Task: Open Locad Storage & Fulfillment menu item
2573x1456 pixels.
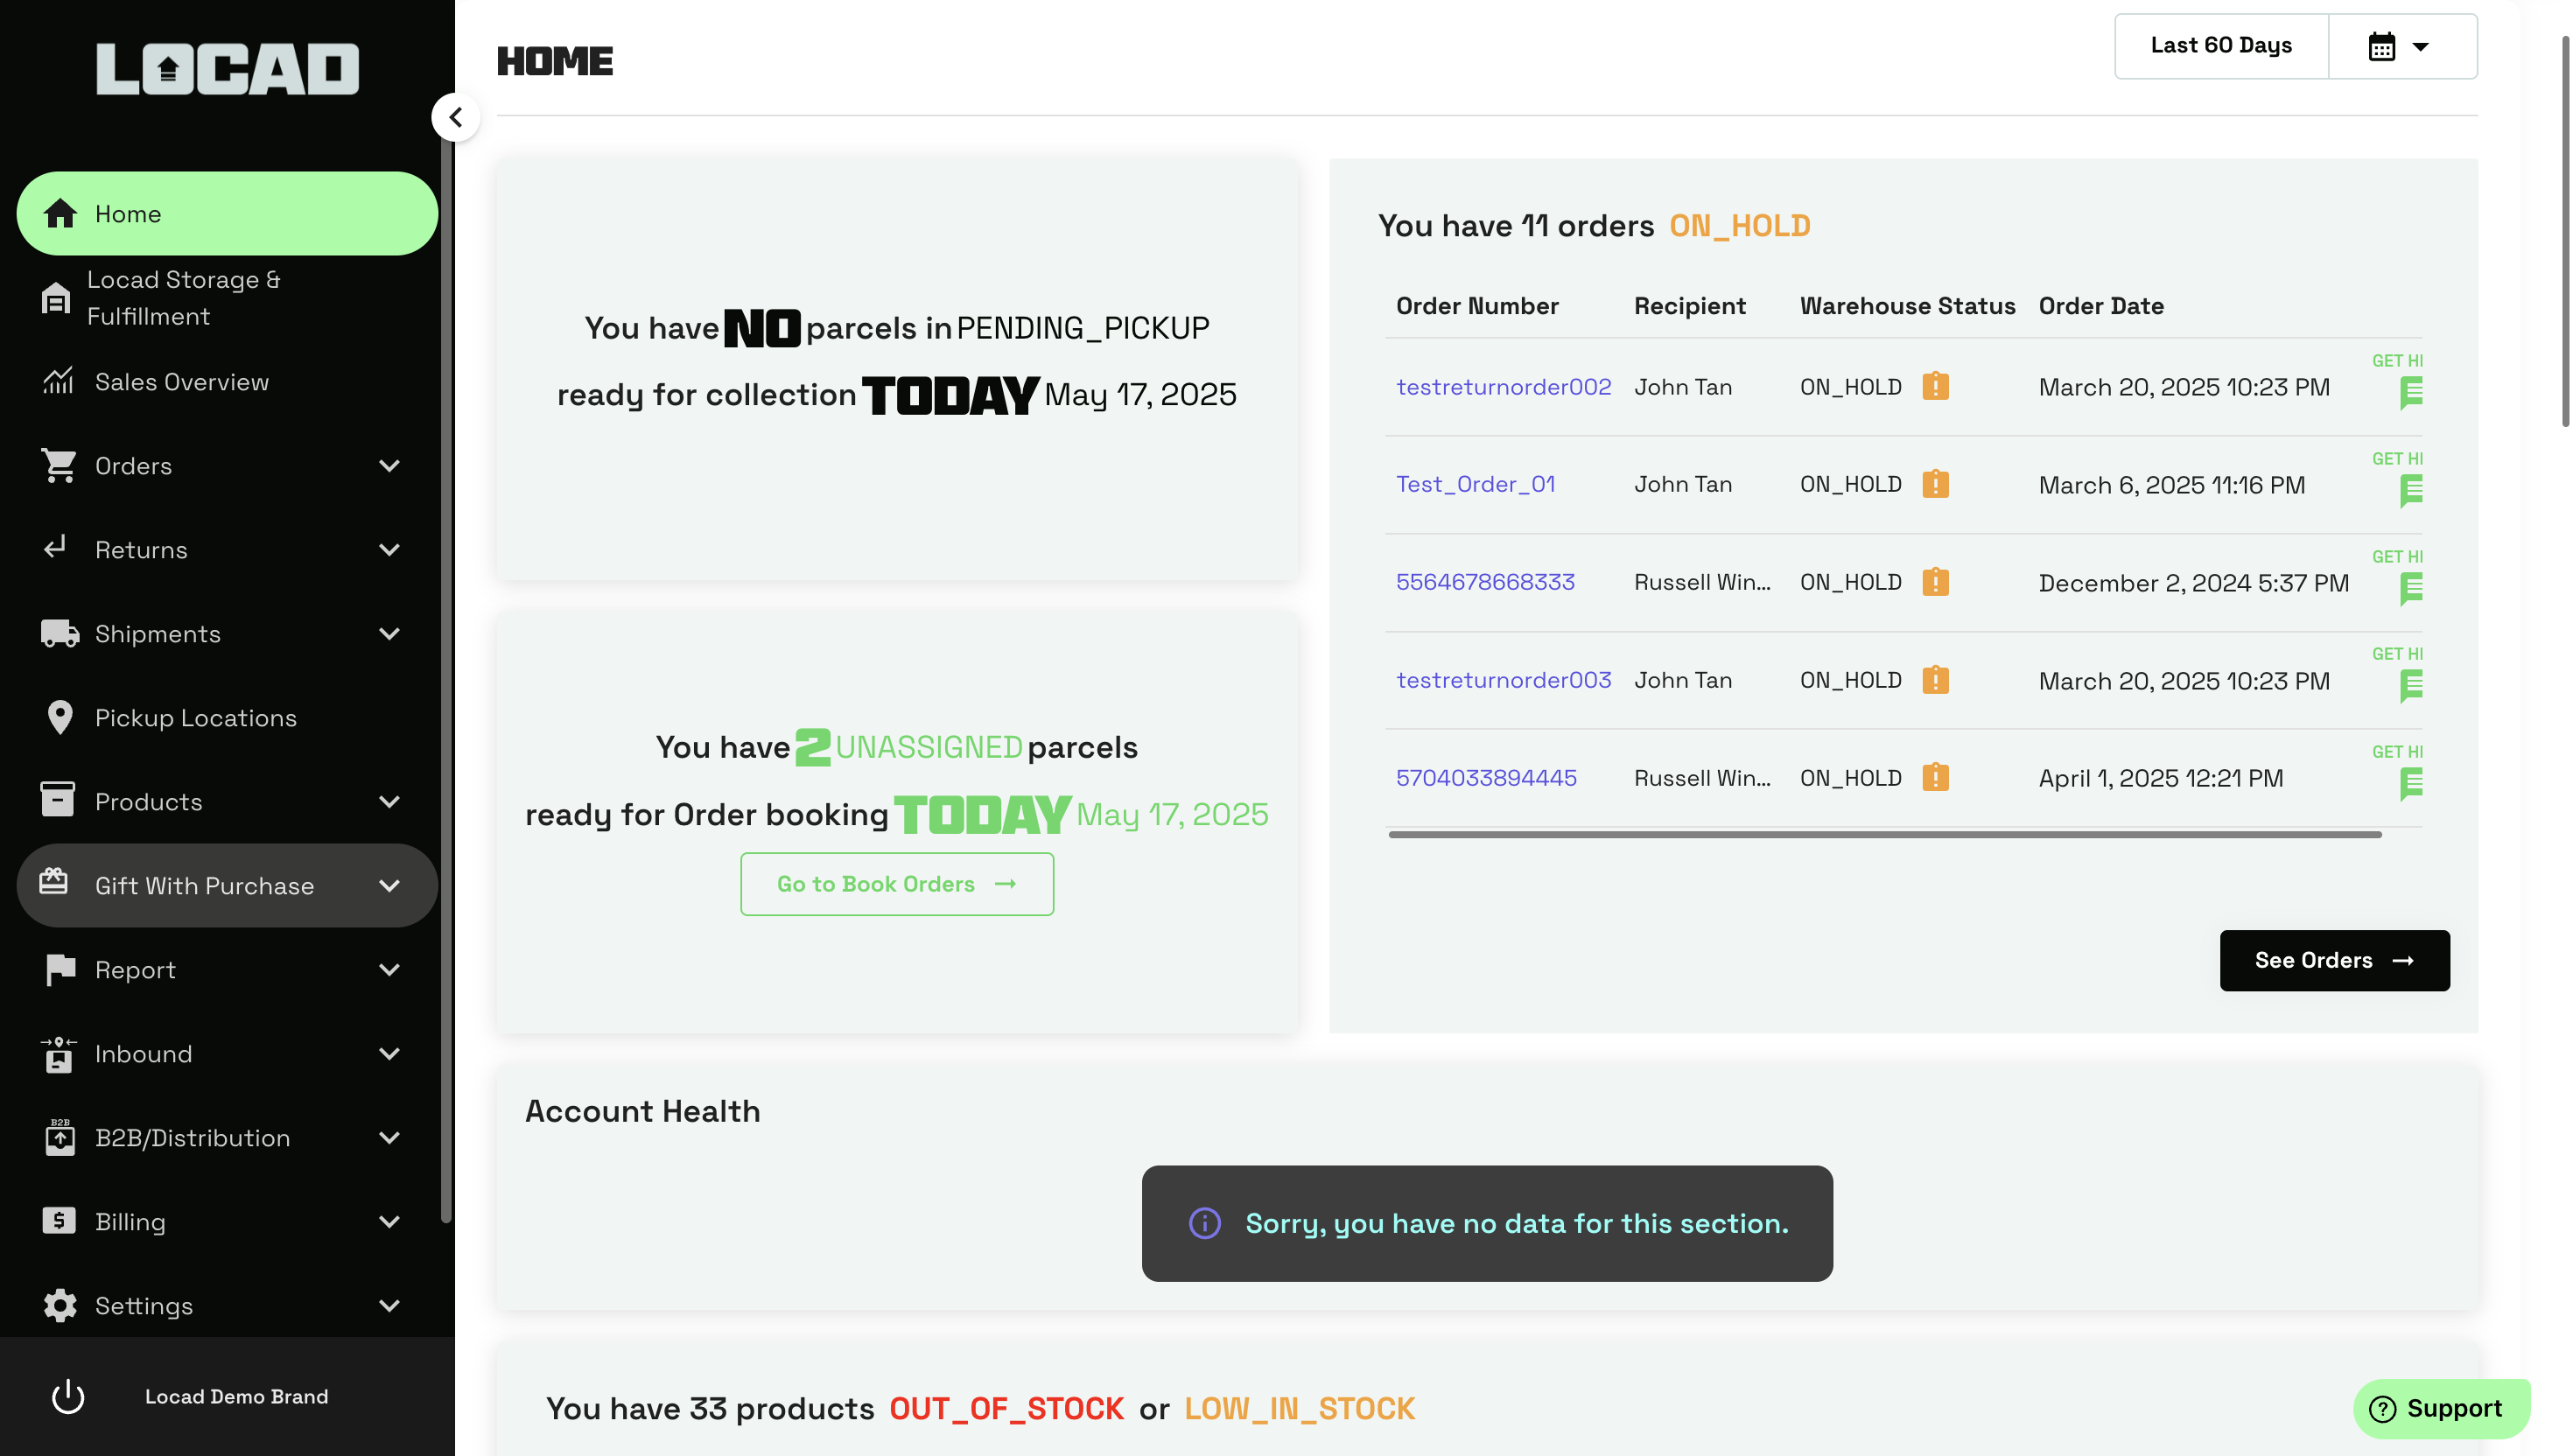Action: pyautogui.click(x=183, y=298)
